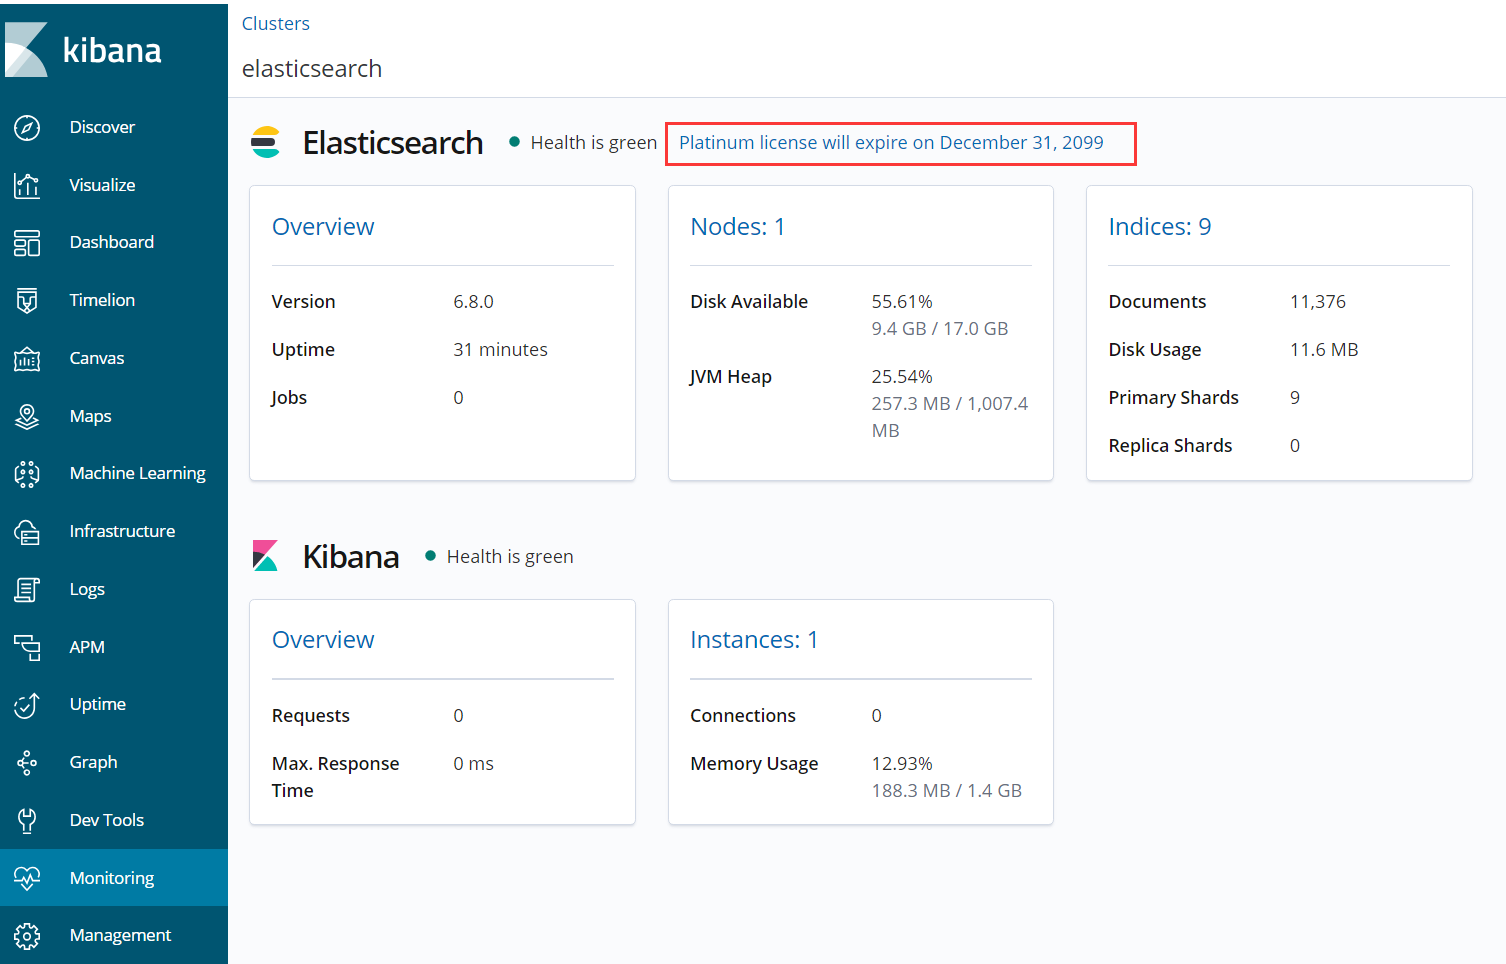Go to the Infrastructure section
The width and height of the screenshot is (1506, 964).
(x=122, y=531)
